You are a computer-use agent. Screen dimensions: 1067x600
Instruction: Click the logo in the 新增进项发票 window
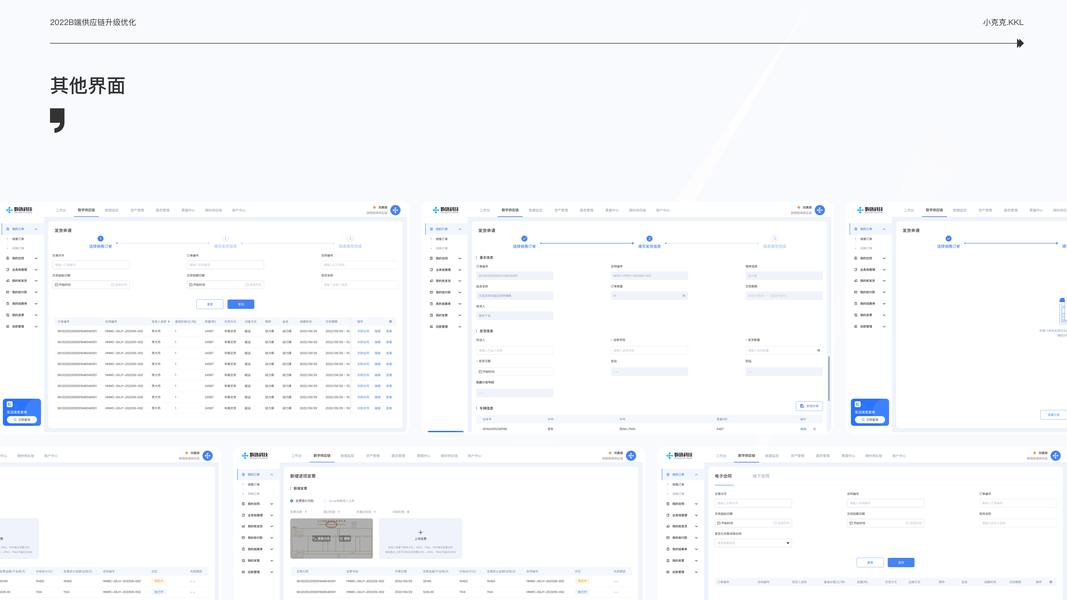pos(255,456)
